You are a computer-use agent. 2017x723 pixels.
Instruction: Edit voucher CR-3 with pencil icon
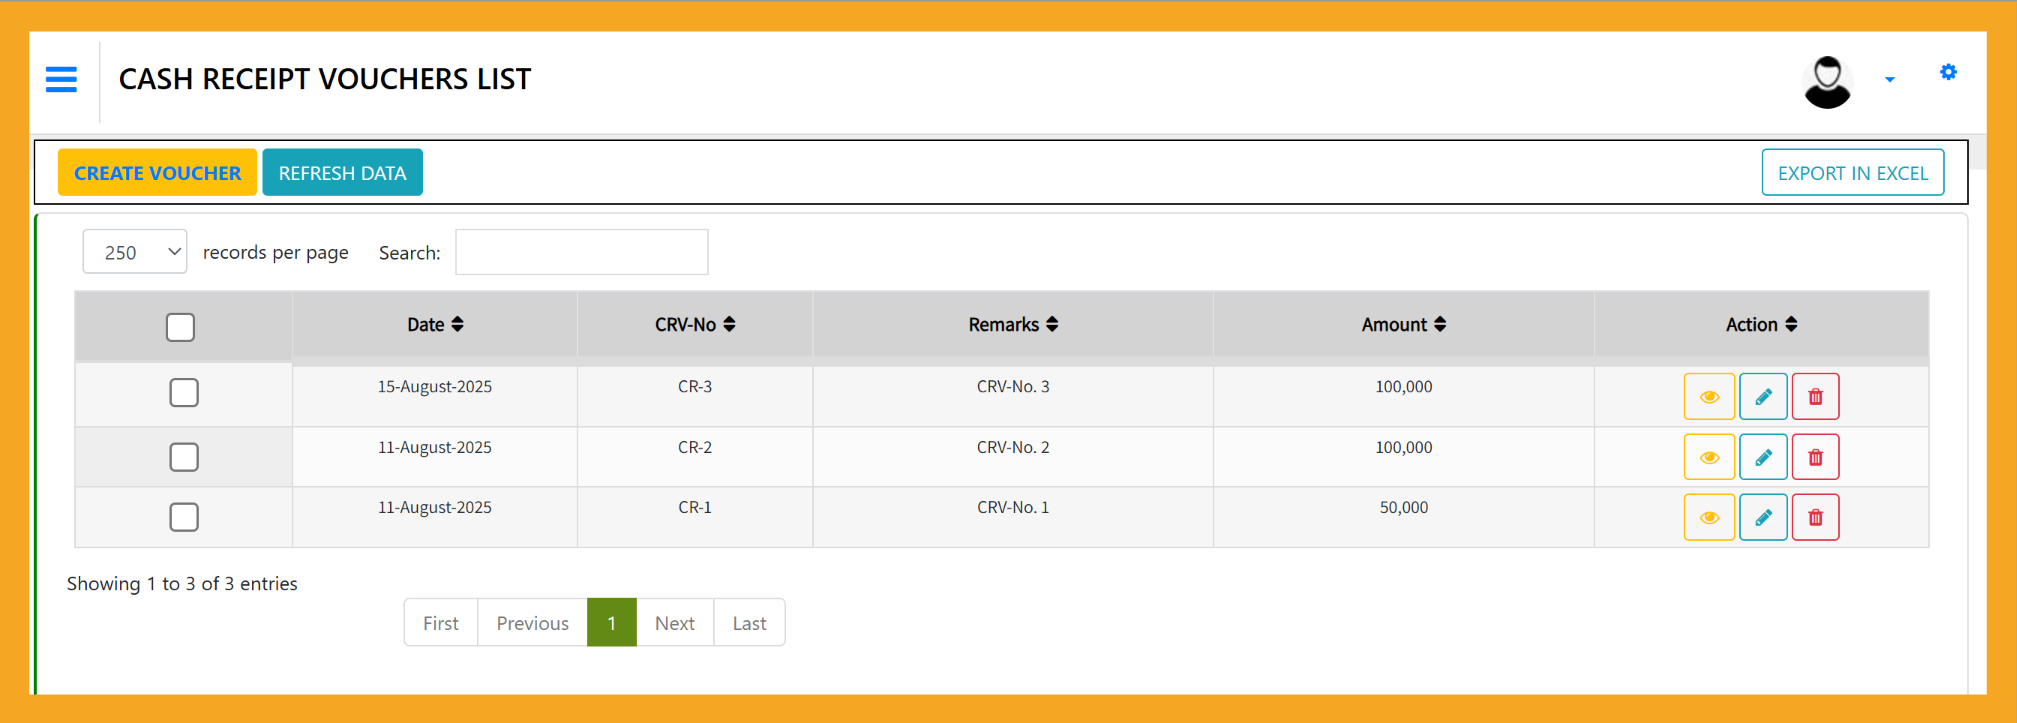coord(1763,397)
